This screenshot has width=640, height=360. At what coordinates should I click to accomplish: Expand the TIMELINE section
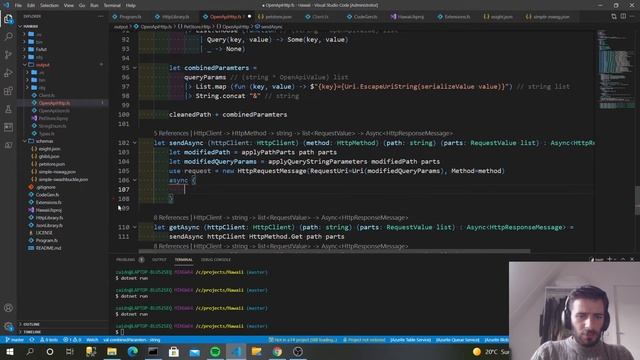tap(31, 332)
